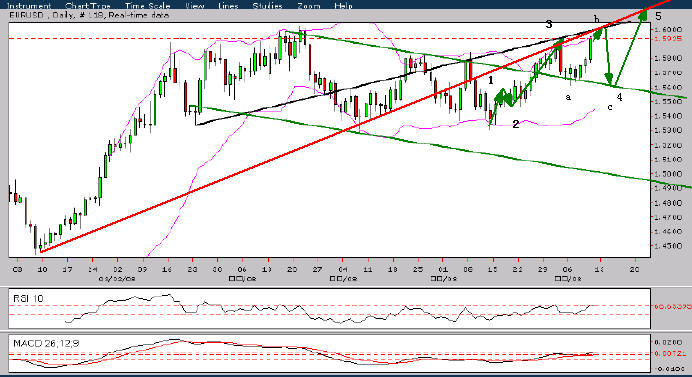
Task: Open the Zoom menu
Action: click(308, 6)
